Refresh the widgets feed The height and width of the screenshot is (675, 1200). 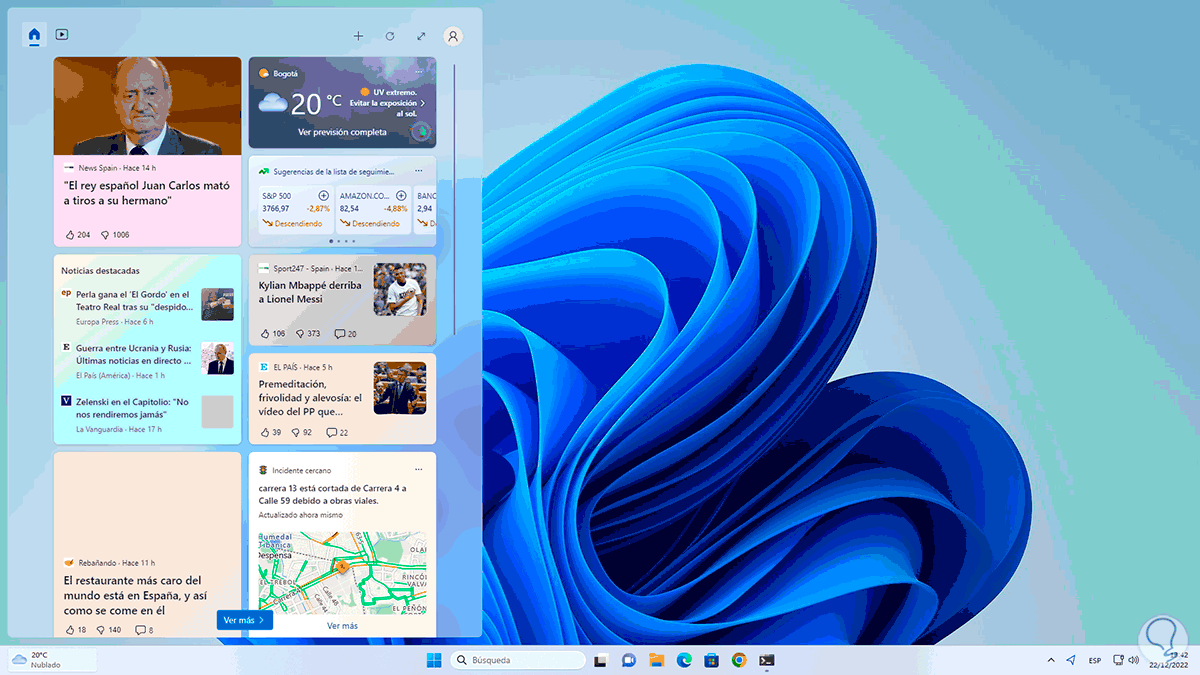coord(390,36)
